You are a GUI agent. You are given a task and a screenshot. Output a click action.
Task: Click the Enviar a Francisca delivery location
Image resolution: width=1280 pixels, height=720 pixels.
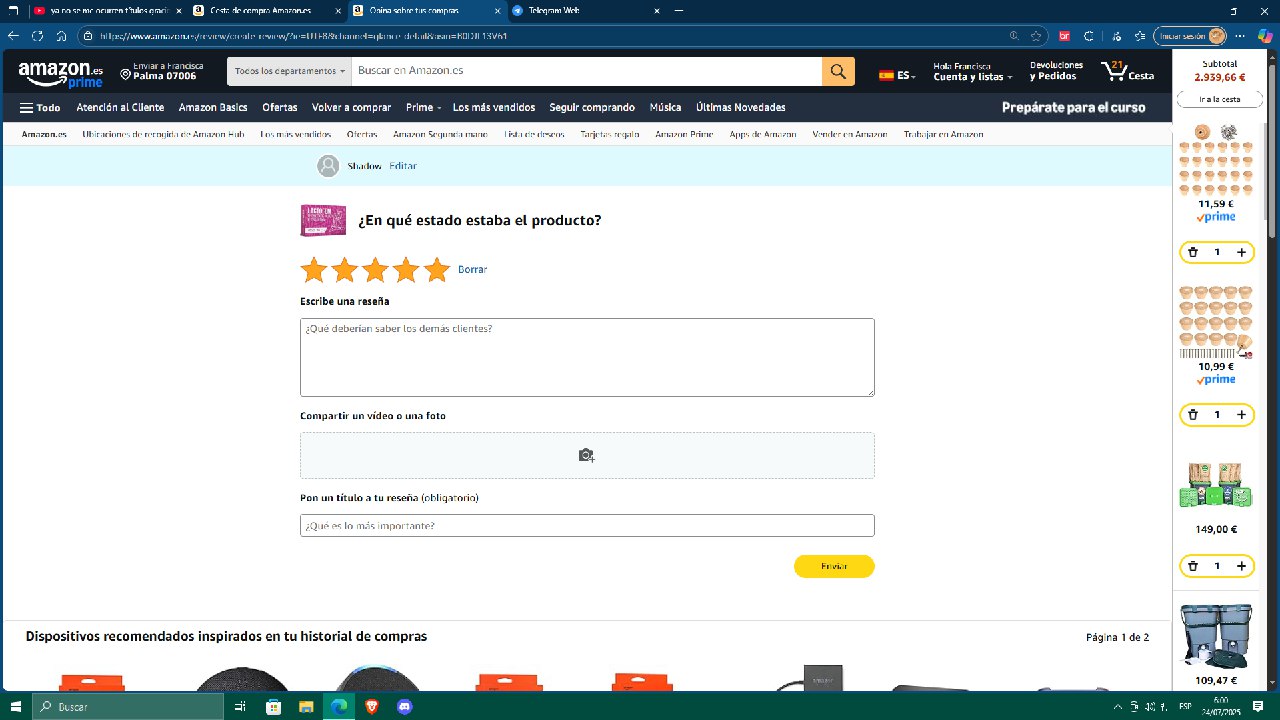click(x=161, y=71)
